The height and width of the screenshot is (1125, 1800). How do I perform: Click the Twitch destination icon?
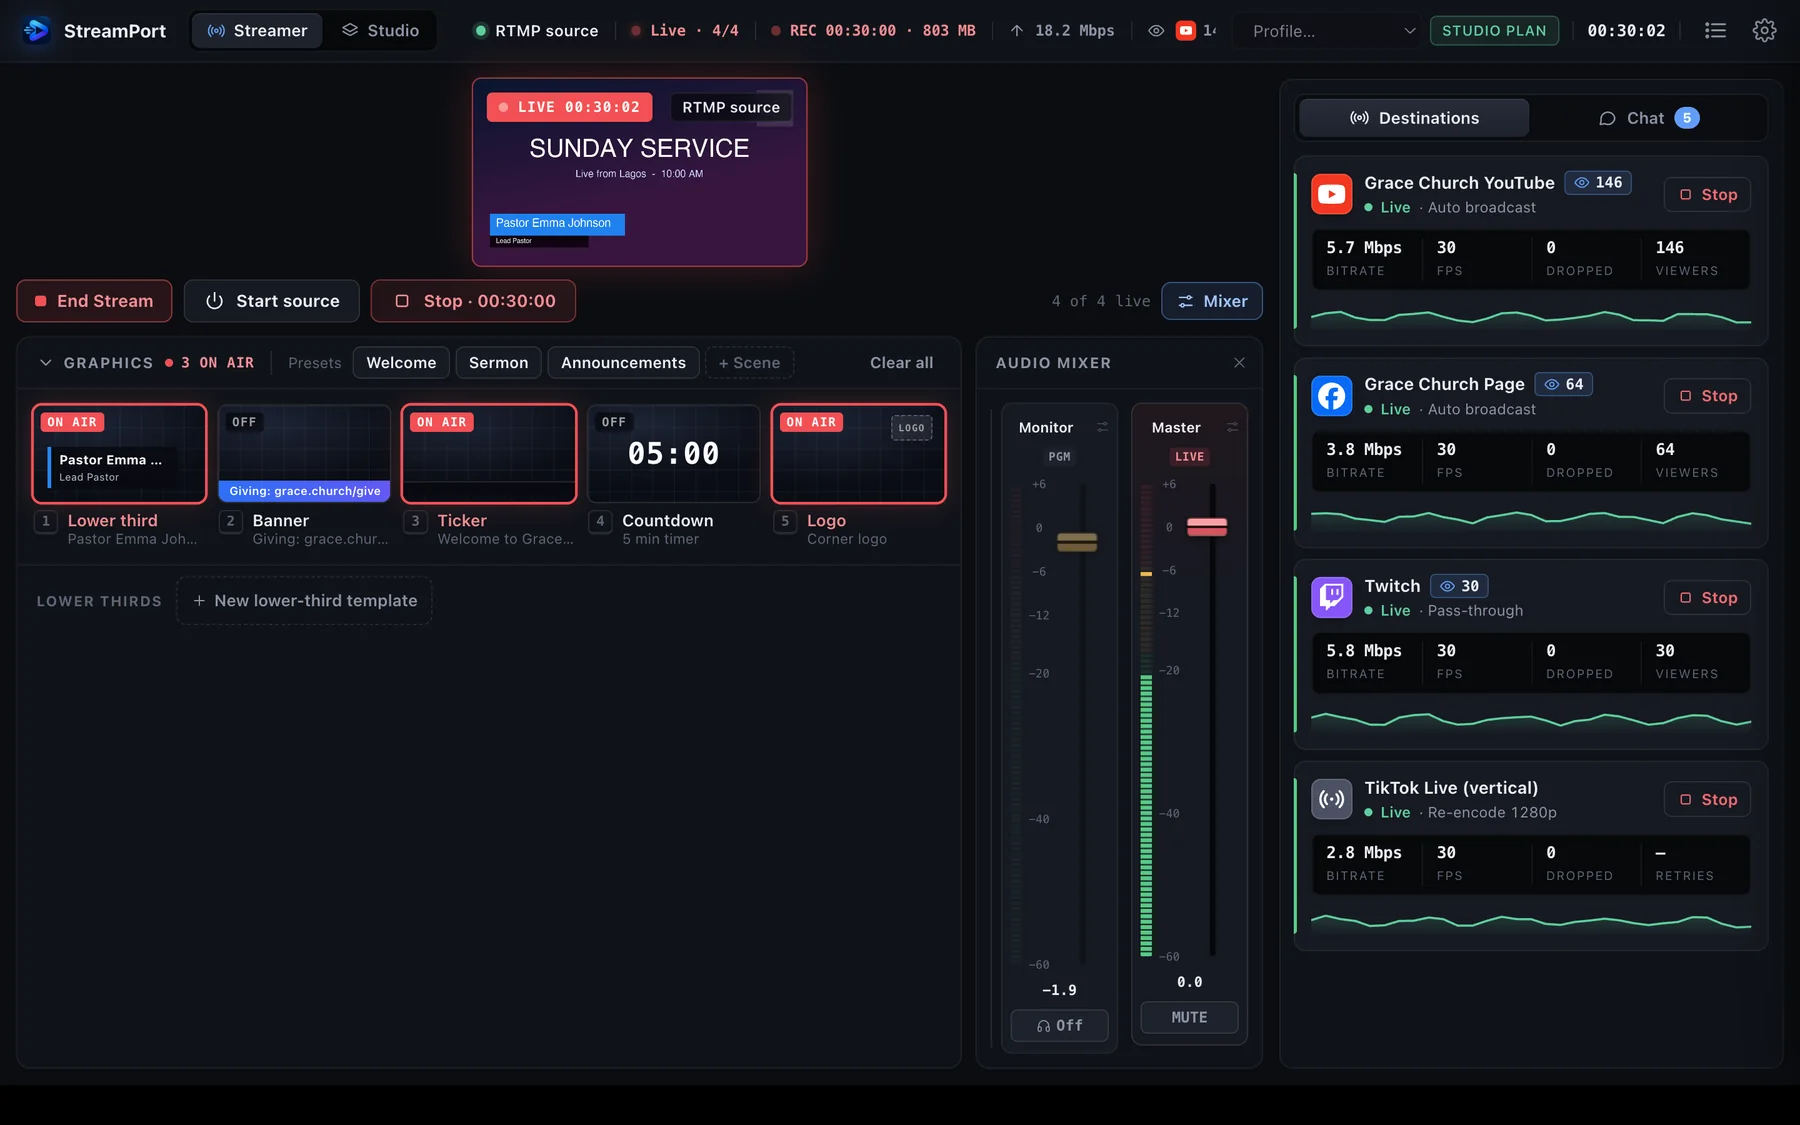click(1332, 598)
